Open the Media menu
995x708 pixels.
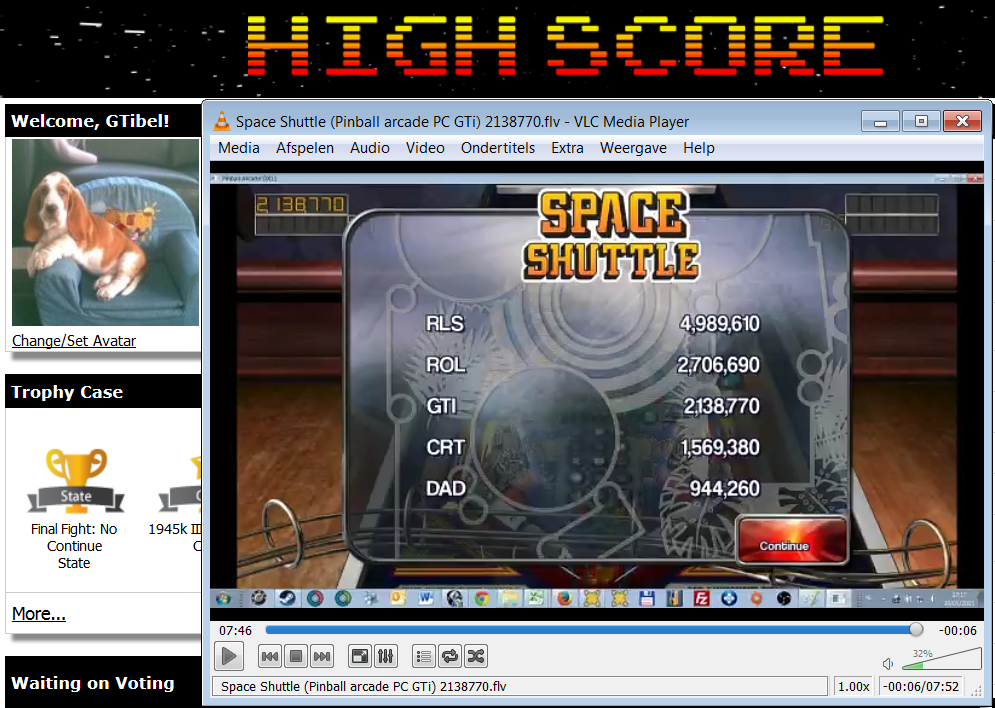click(239, 148)
